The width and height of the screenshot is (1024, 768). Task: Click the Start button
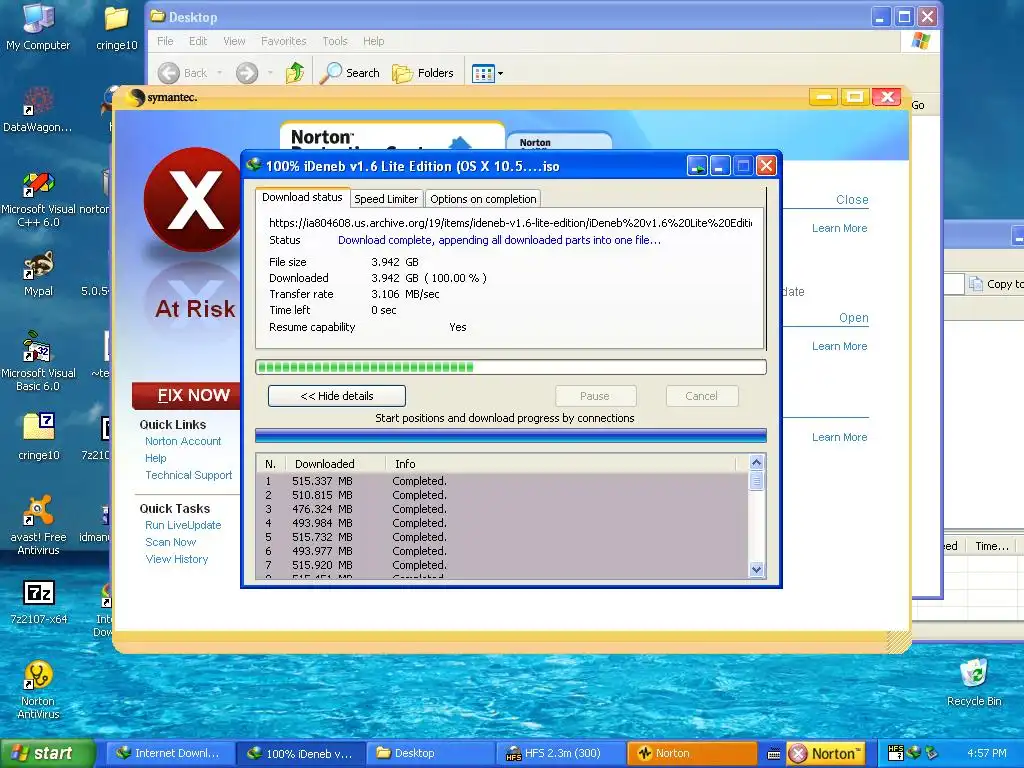pyautogui.click(x=47, y=753)
